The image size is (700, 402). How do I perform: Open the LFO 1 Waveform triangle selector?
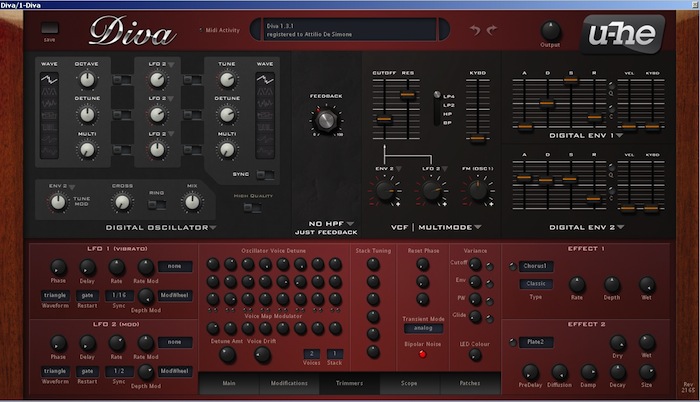pyautogui.click(x=55, y=295)
